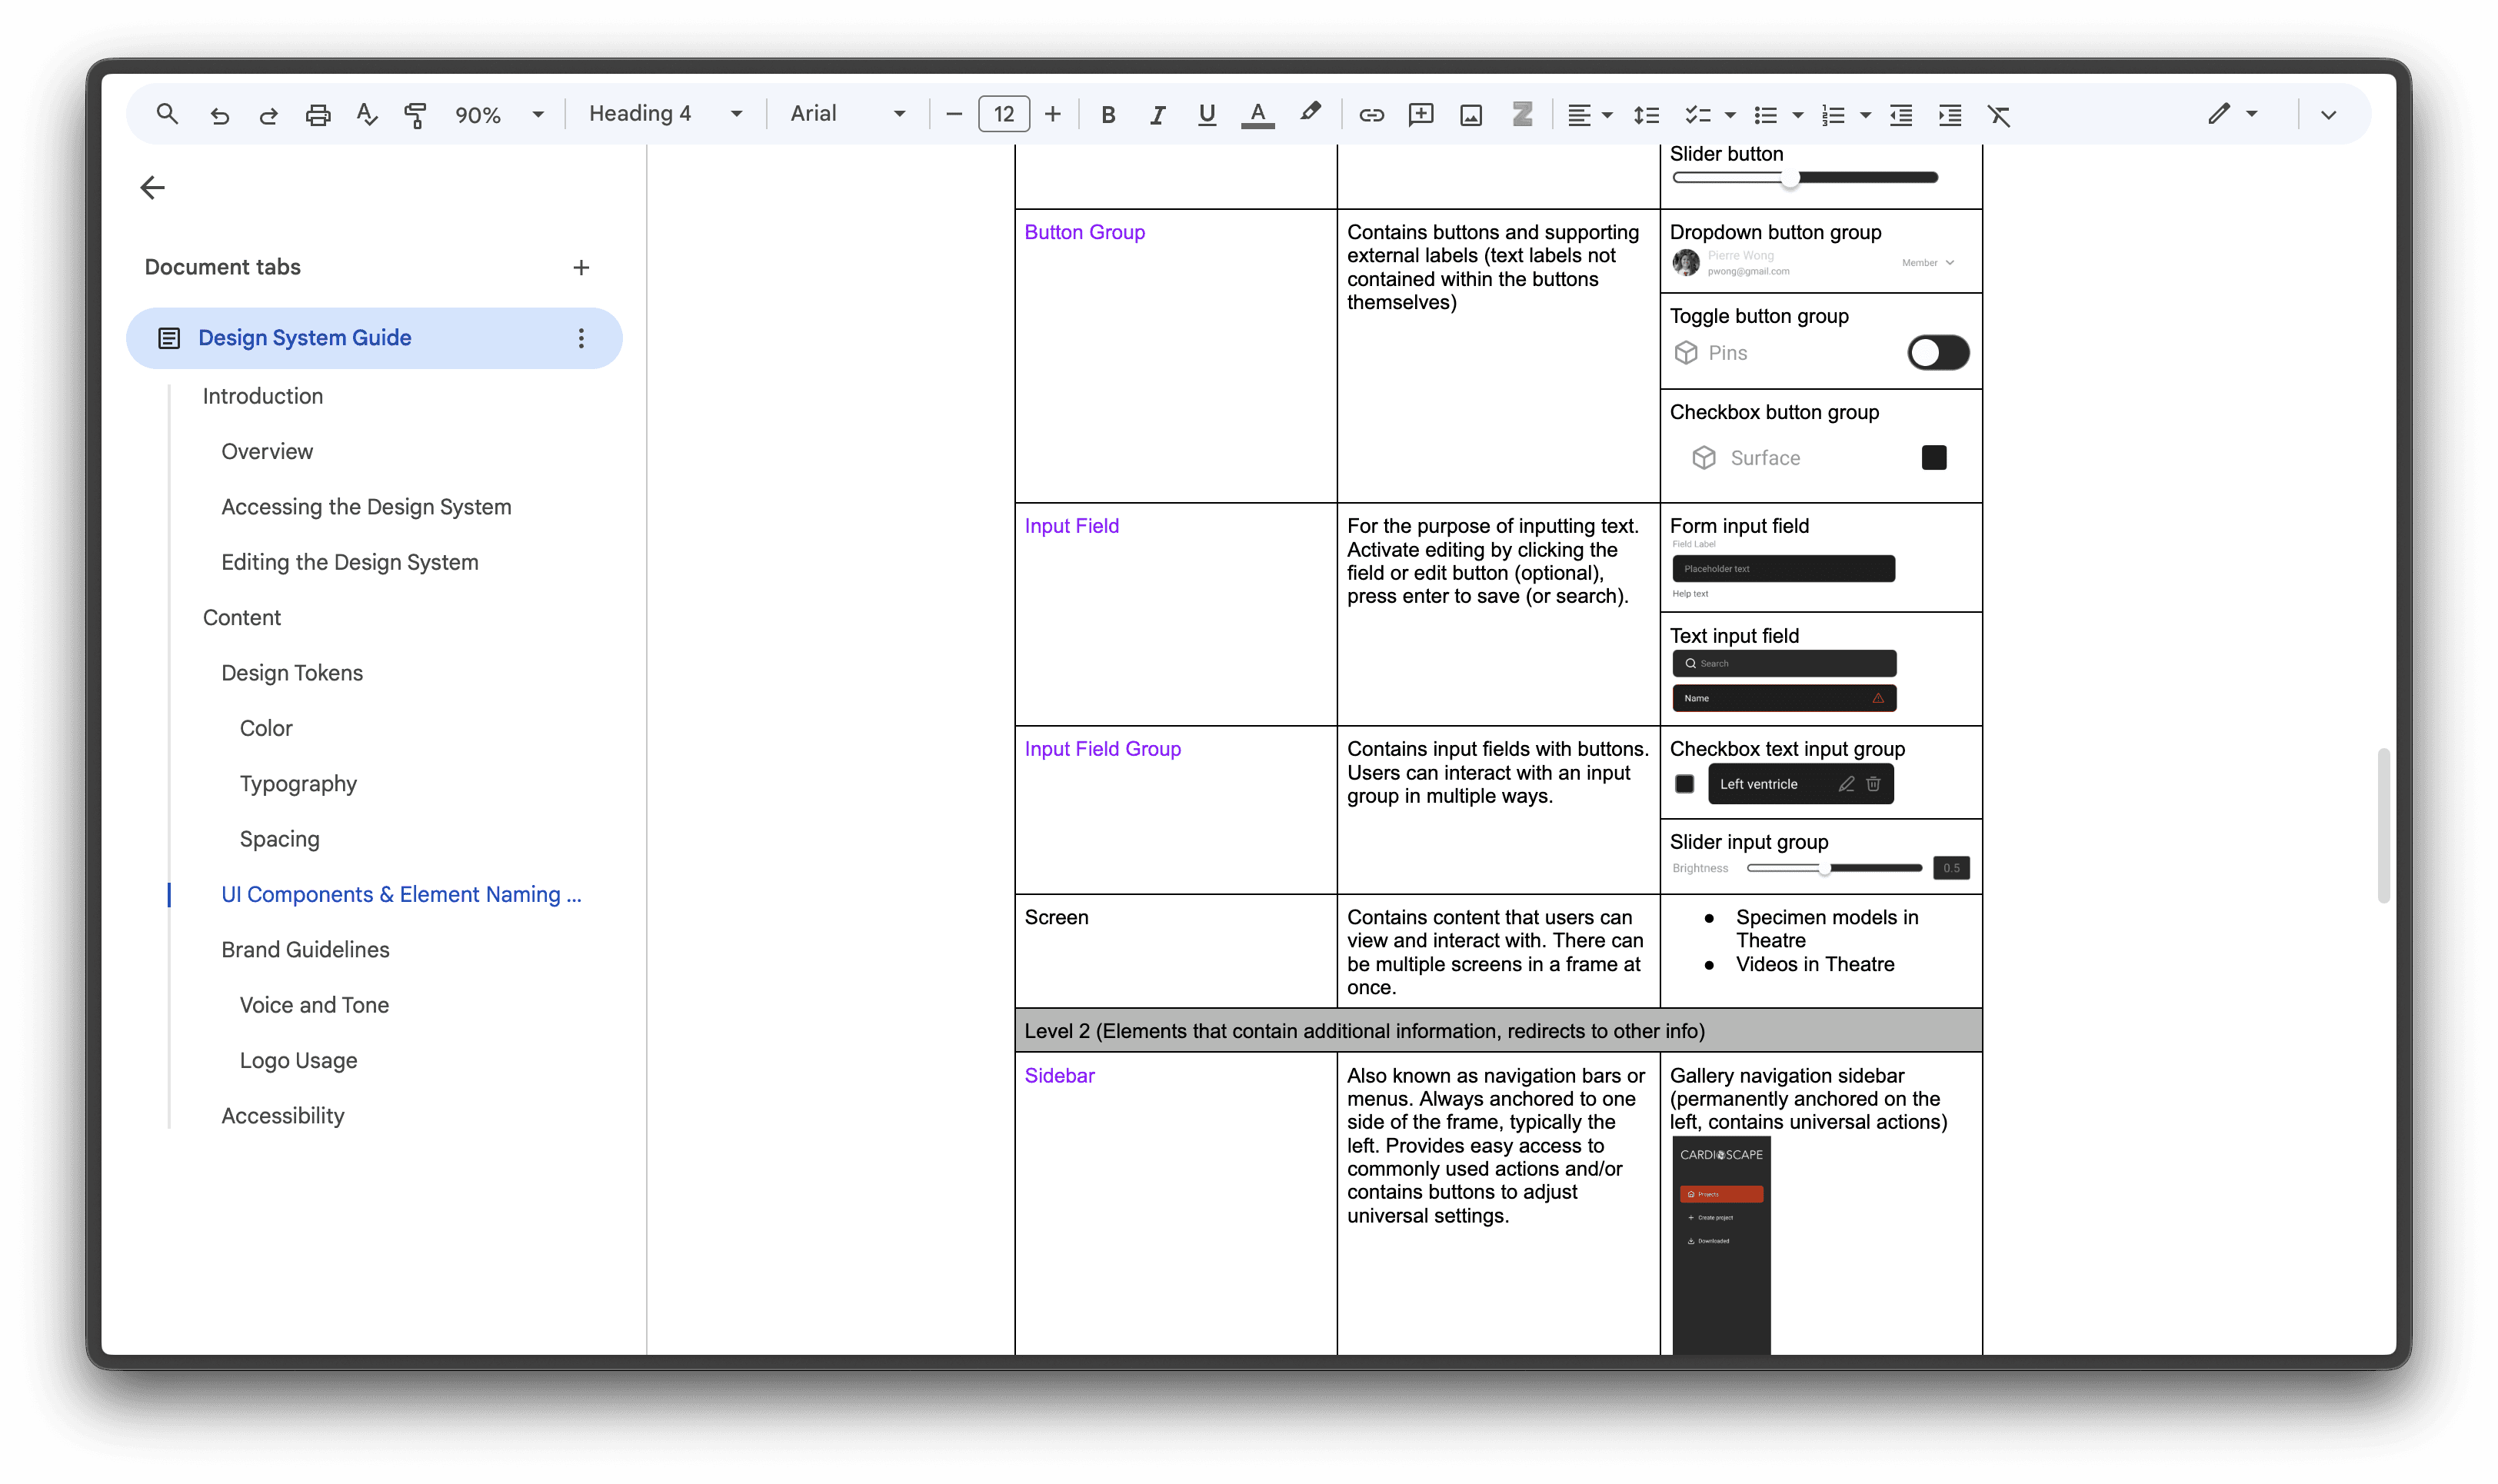Check the Surface checkbox square

click(1933, 458)
